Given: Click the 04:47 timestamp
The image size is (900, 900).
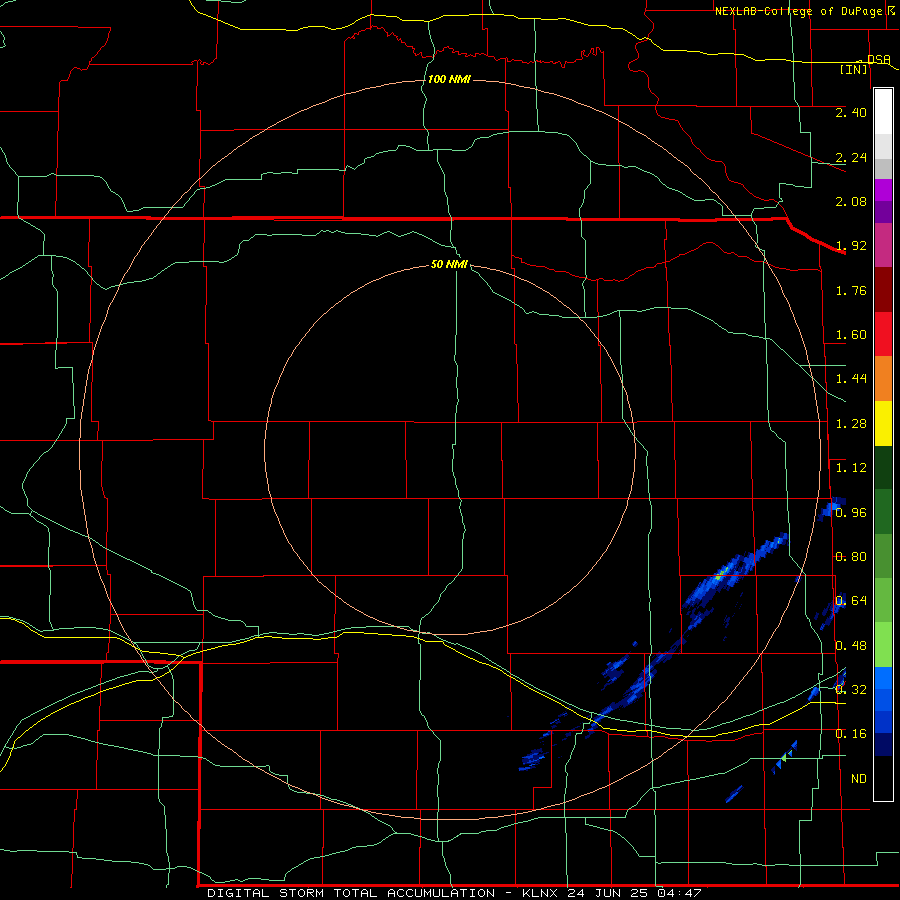Looking at the screenshot, I should pyautogui.click(x=679, y=893).
